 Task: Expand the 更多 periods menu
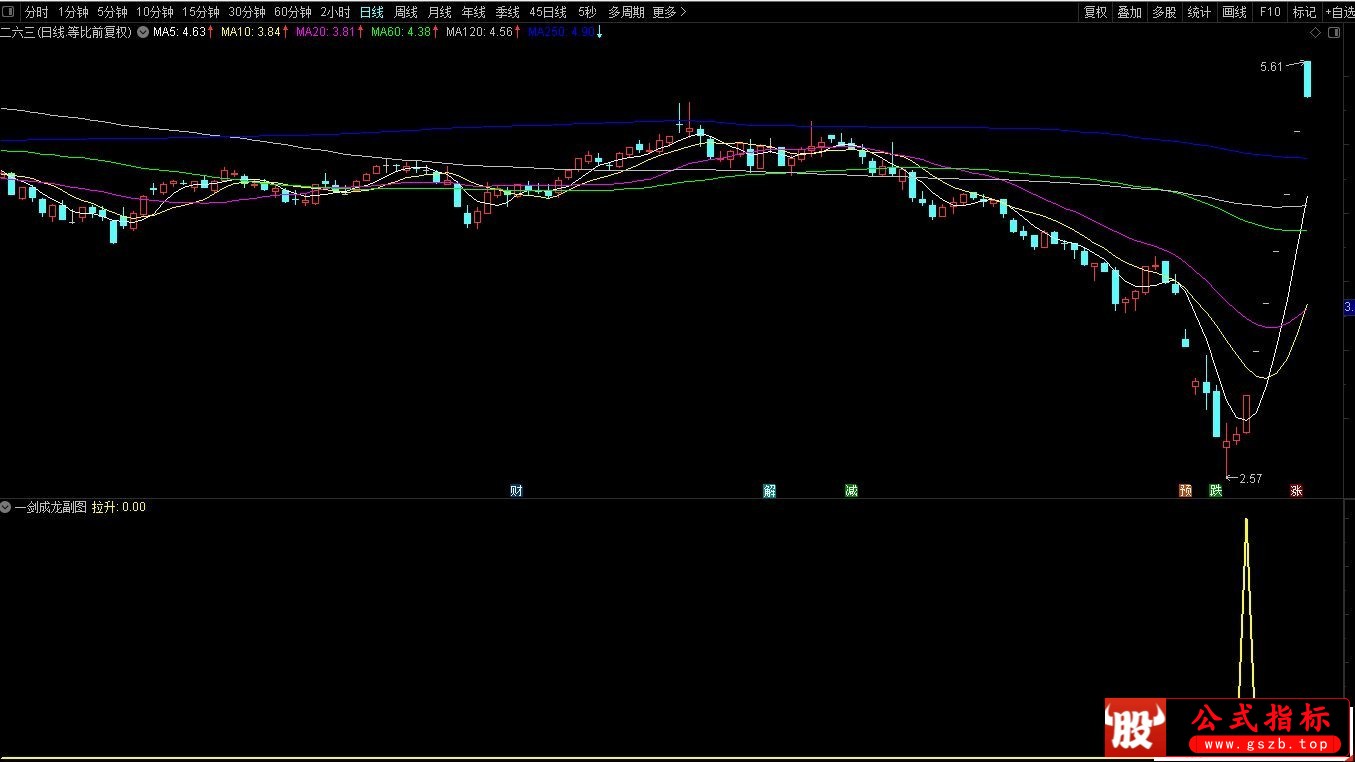coord(669,12)
